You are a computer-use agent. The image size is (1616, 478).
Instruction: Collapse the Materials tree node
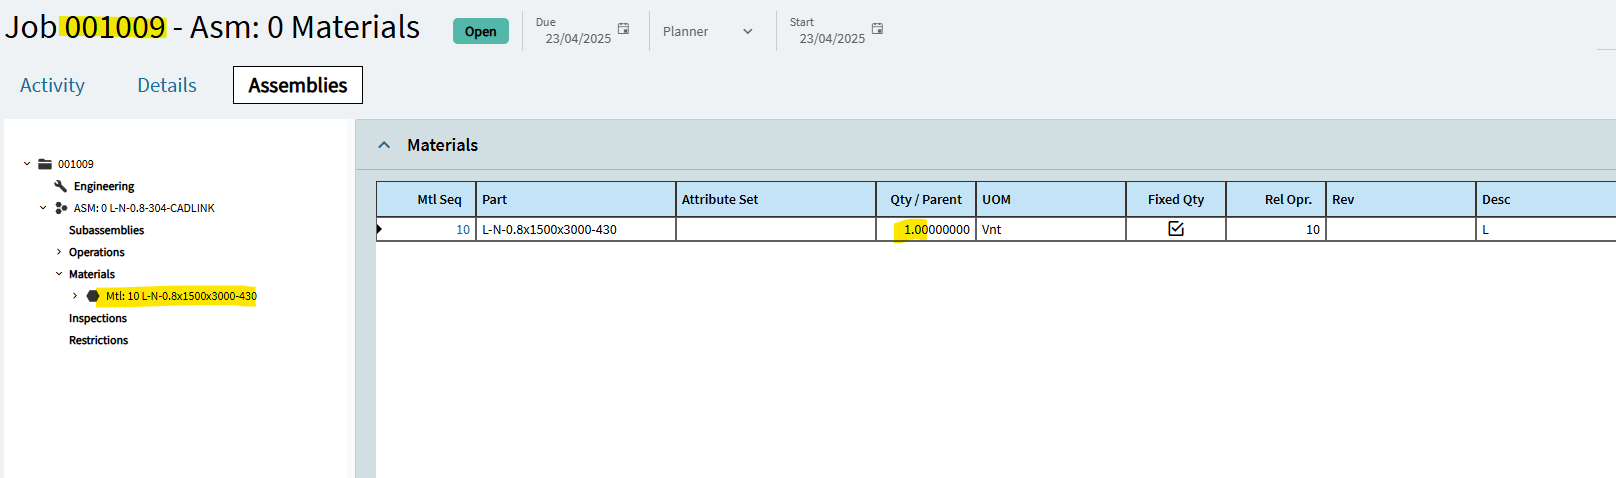[59, 274]
